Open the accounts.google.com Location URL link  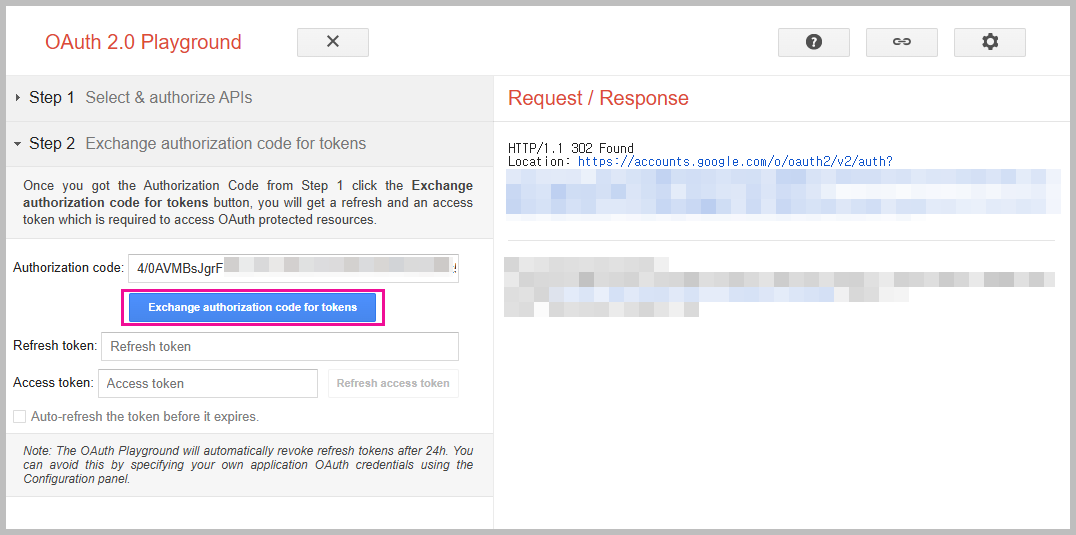[x=735, y=161]
